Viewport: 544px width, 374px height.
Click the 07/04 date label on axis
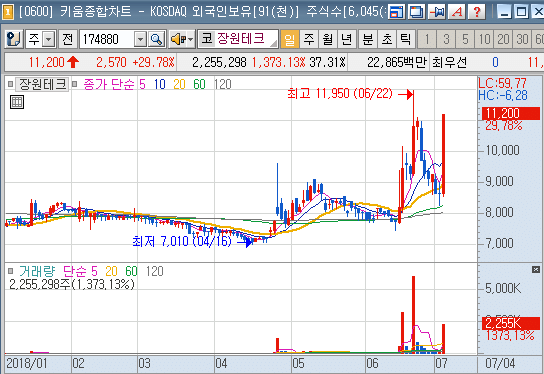[x=500, y=364]
